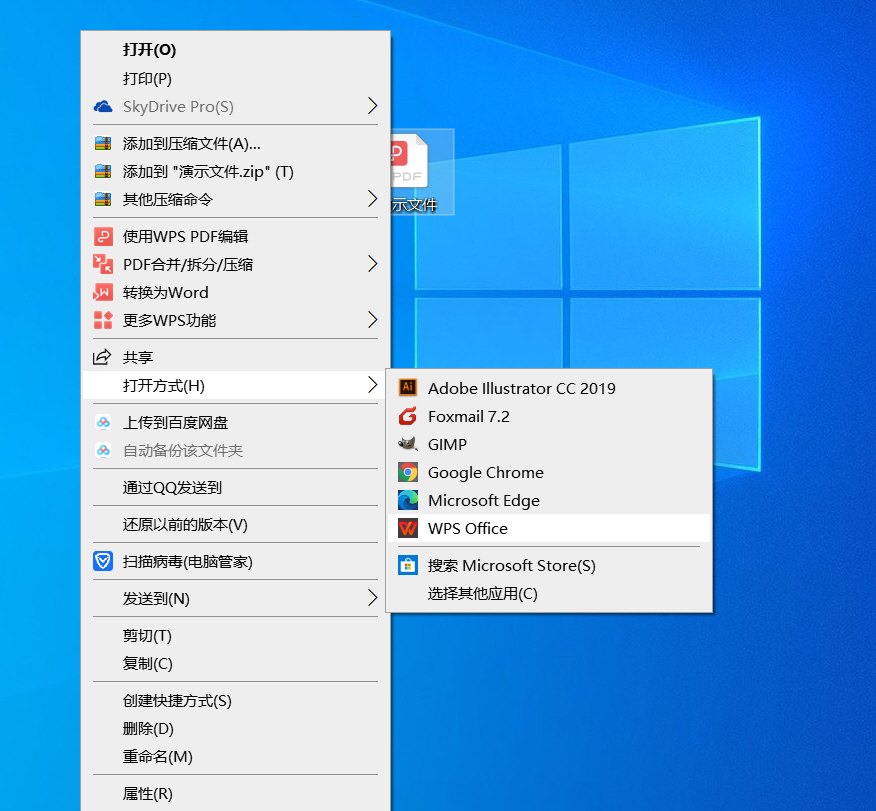Viewport: 876px width, 811px height.
Task: Click the archive icon beside 其他压缩命令
Action: click(103, 199)
